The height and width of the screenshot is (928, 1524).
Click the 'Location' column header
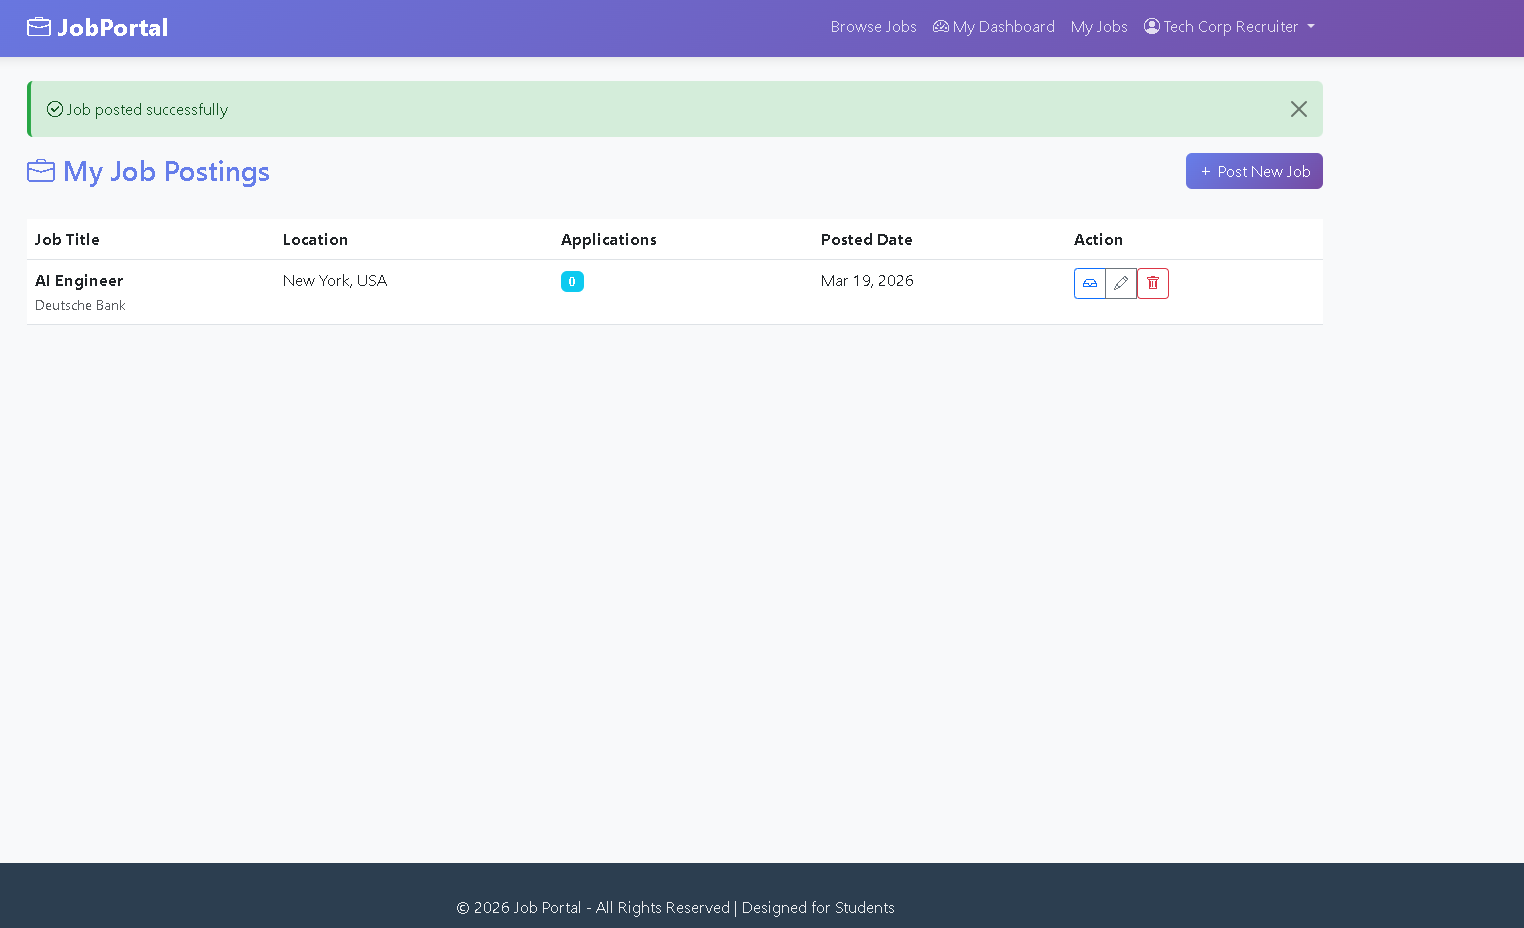pos(315,240)
